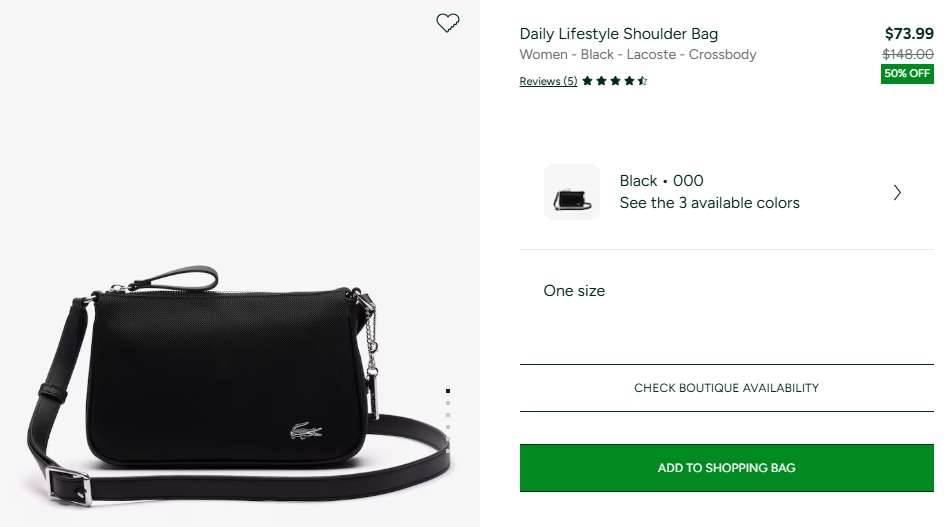Image resolution: width=947 pixels, height=527 pixels.
Task: Show the fourth image carousel dot
Action: point(448,427)
